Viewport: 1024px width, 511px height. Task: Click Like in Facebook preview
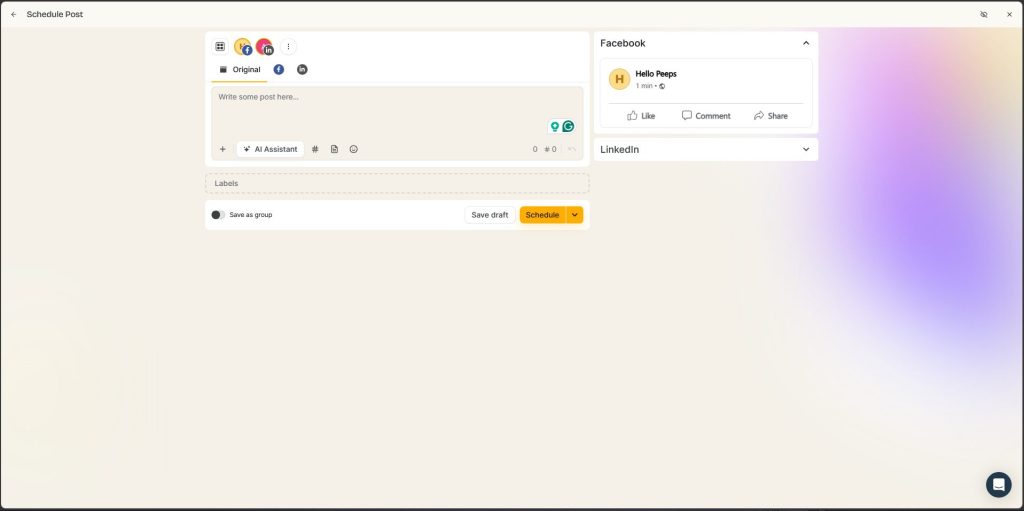point(641,116)
